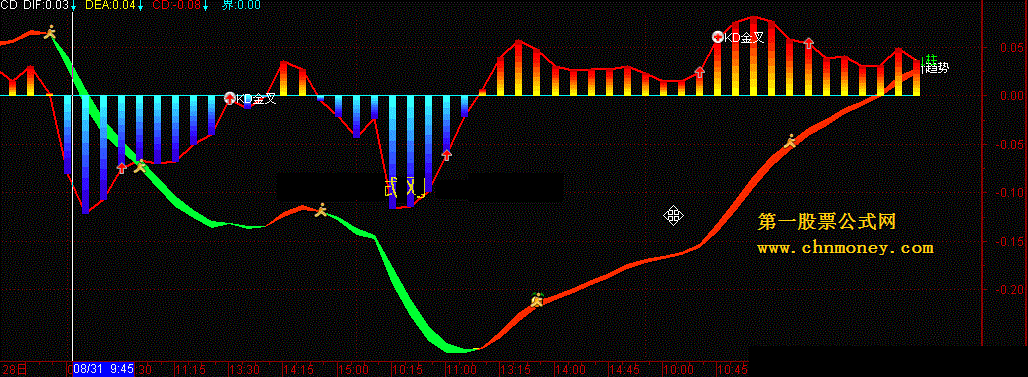
Task: Click the cyan down arrow after DIF:0.03
Action: pyautogui.click(x=73, y=6)
